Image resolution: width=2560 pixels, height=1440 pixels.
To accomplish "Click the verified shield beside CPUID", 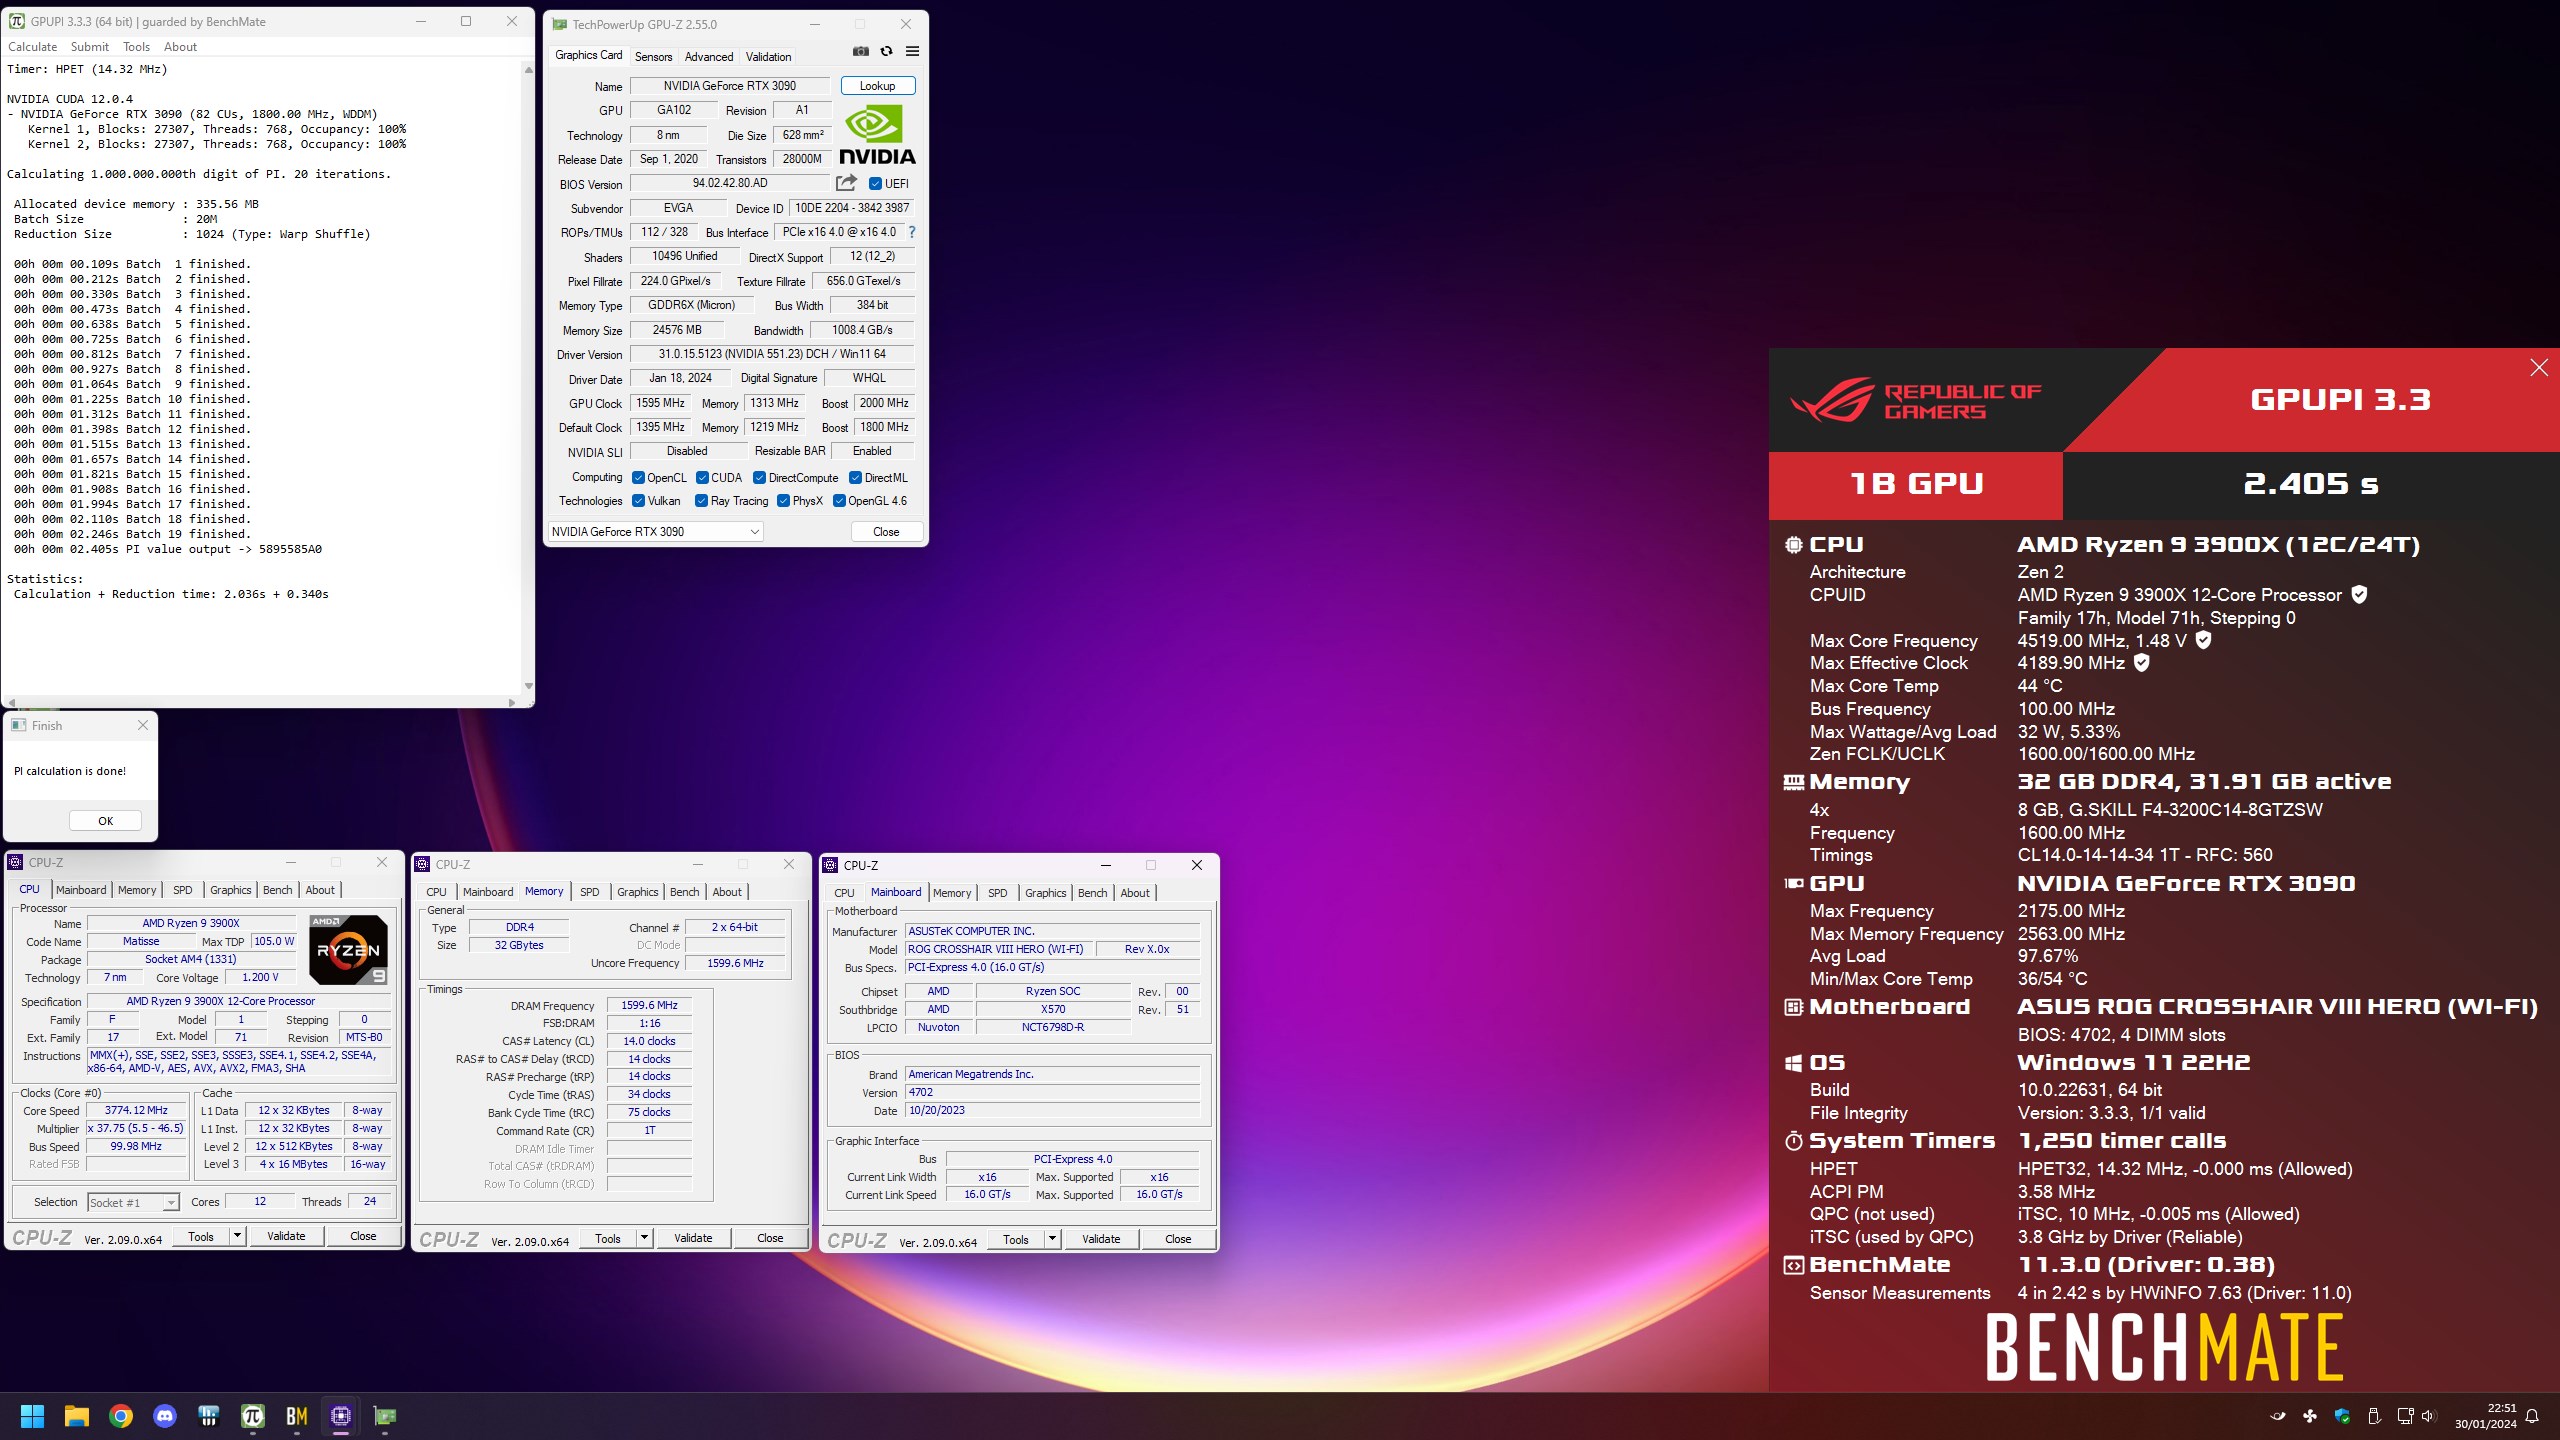I will coord(2359,595).
